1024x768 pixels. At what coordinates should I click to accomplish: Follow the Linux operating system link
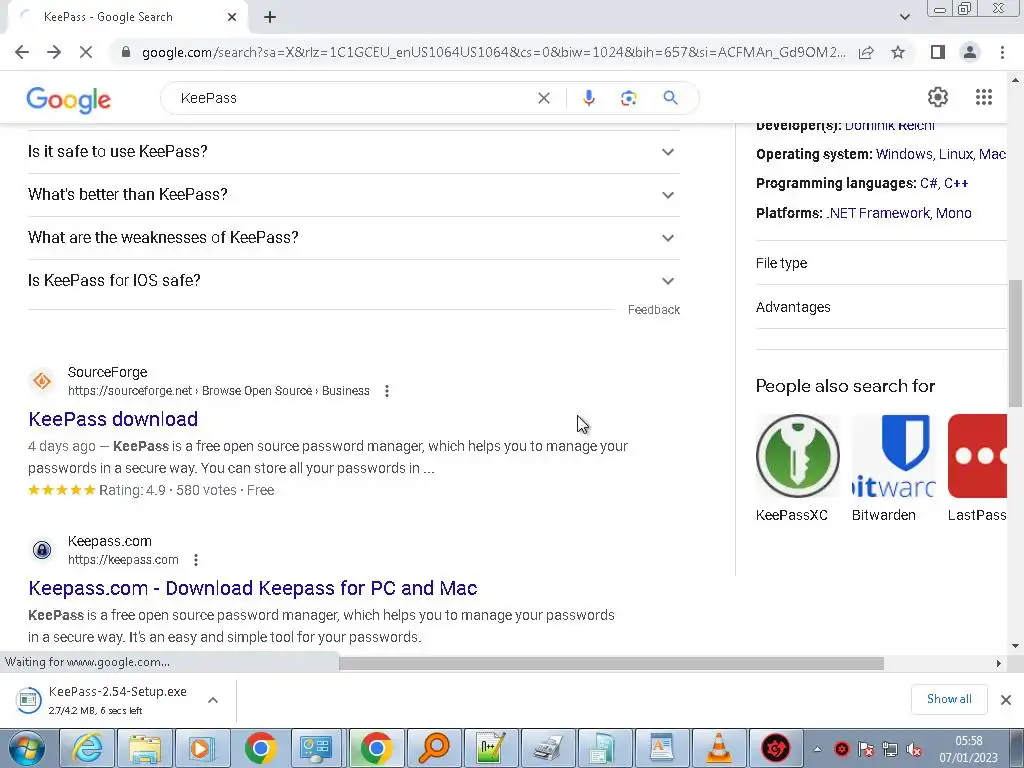pos(955,154)
